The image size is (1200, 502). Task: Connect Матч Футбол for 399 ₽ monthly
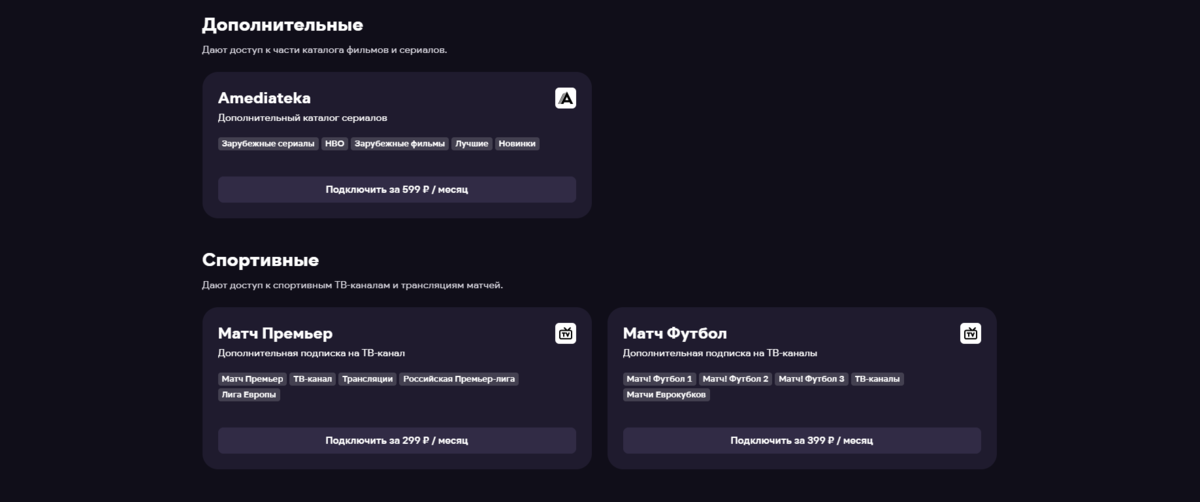[802, 440]
